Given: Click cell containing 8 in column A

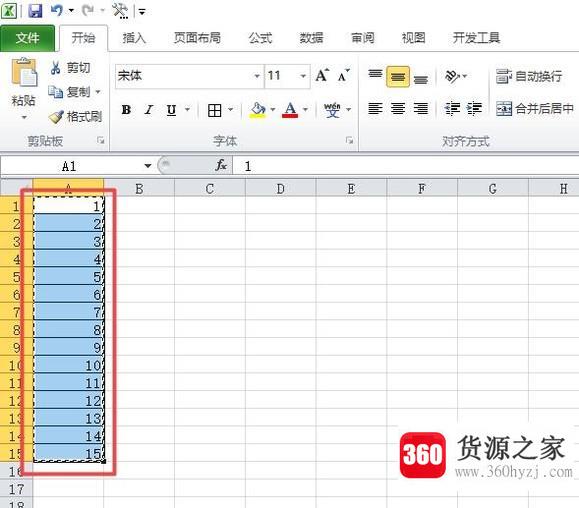Looking at the screenshot, I should pyautogui.click(x=69, y=329).
